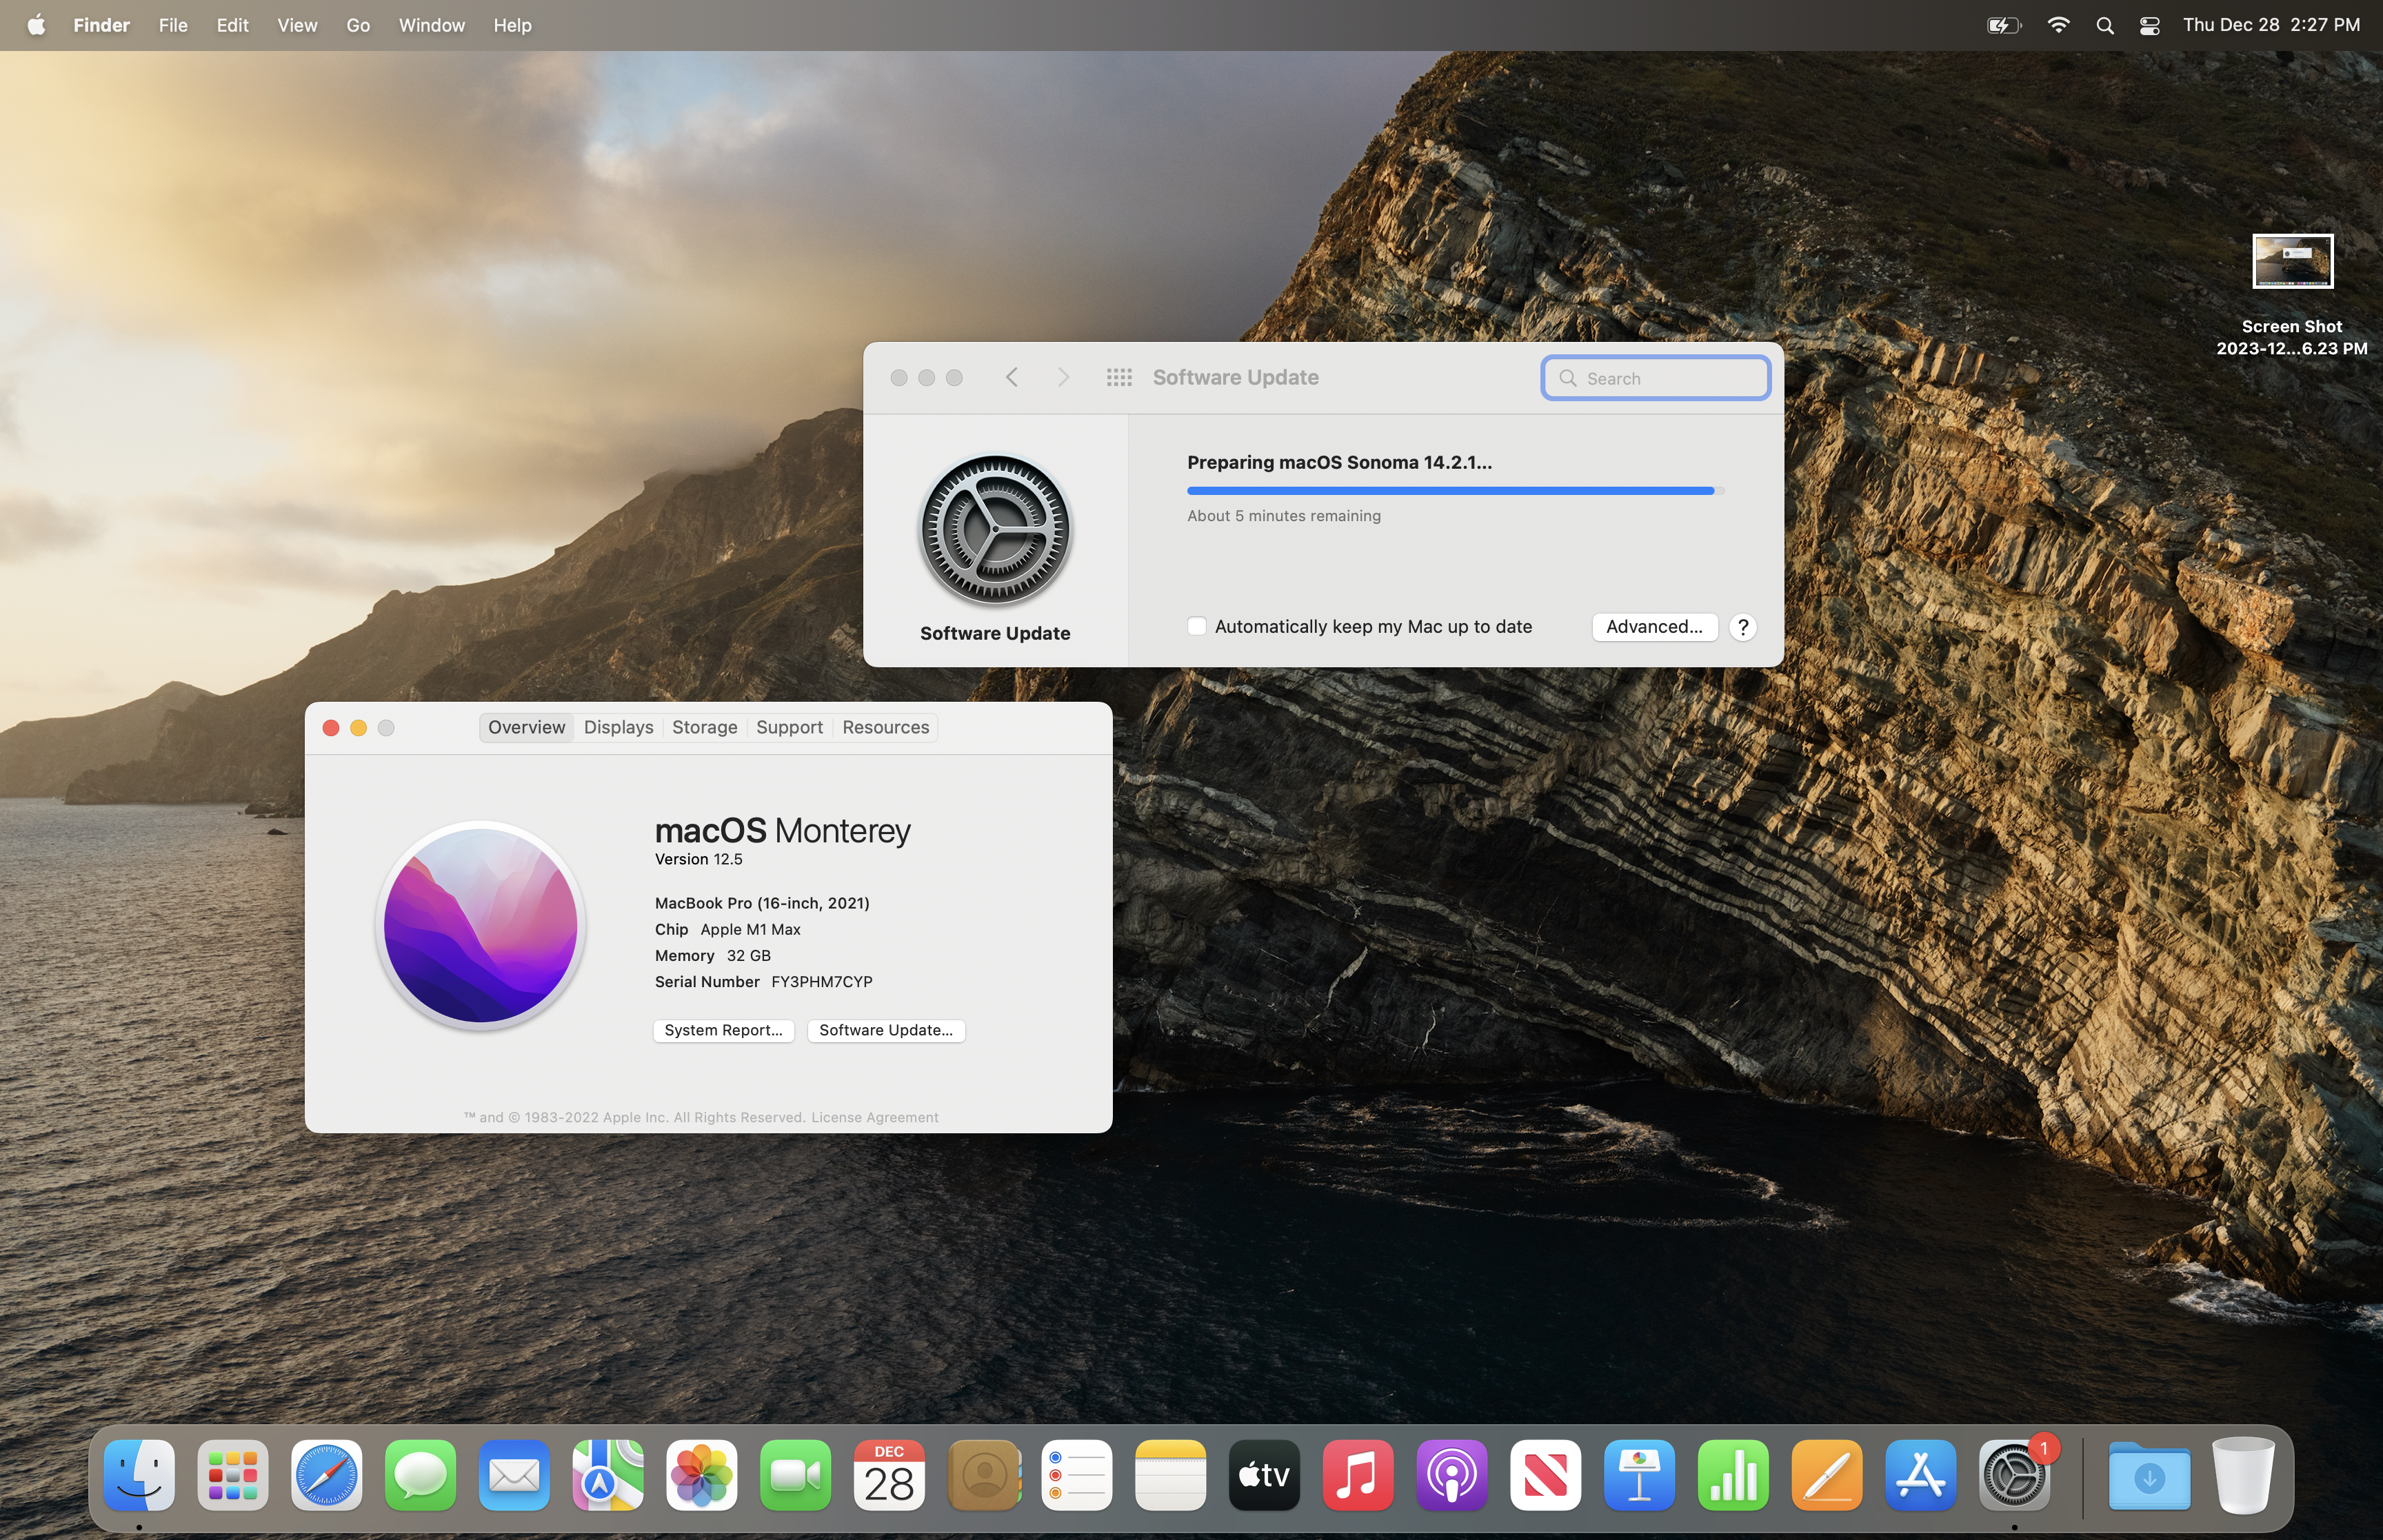
Task: Open date and time in menu bar
Action: (x=2271, y=25)
